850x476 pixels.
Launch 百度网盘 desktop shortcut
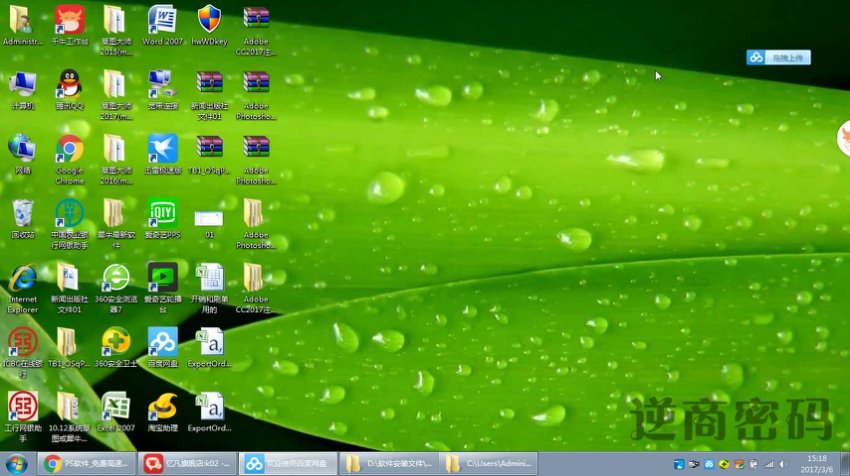tap(163, 348)
